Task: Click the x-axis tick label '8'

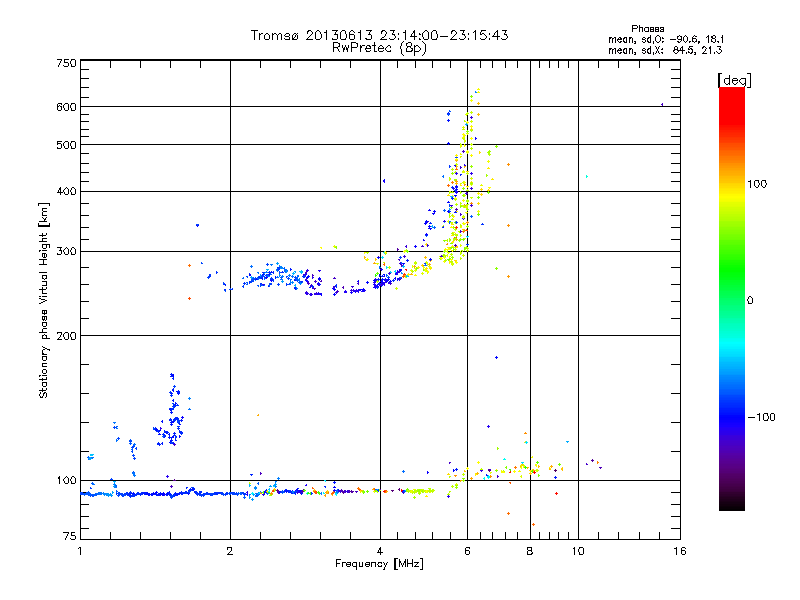Action: coord(530,551)
